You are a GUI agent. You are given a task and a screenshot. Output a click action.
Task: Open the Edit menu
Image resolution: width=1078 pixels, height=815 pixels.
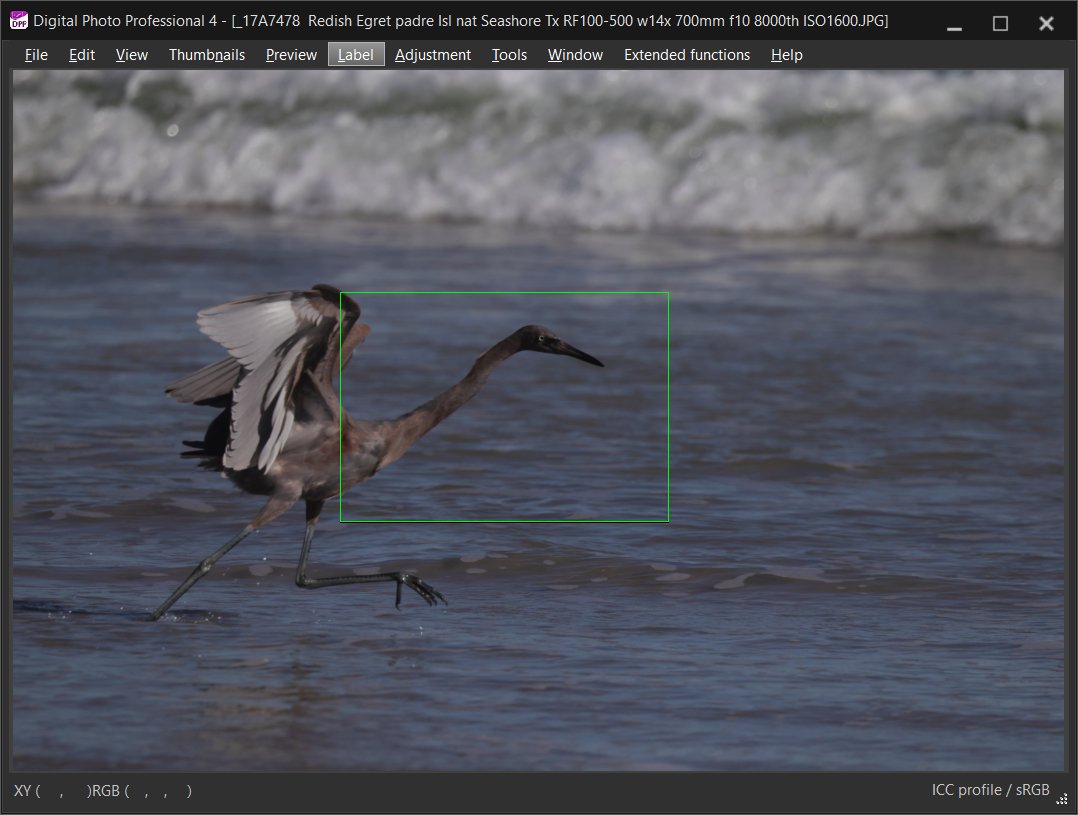(81, 55)
